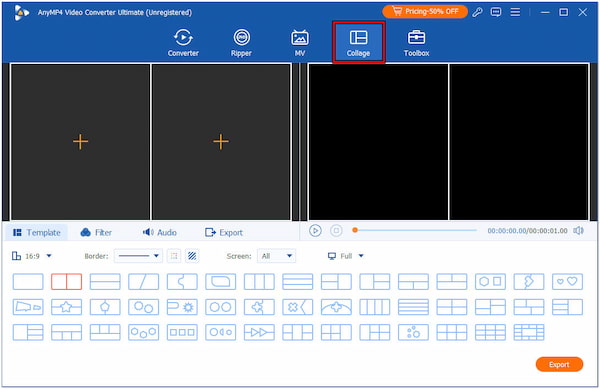This screenshot has width=600, height=389.
Task: Select the two vertical halves template
Action: pyautogui.click(x=66, y=282)
